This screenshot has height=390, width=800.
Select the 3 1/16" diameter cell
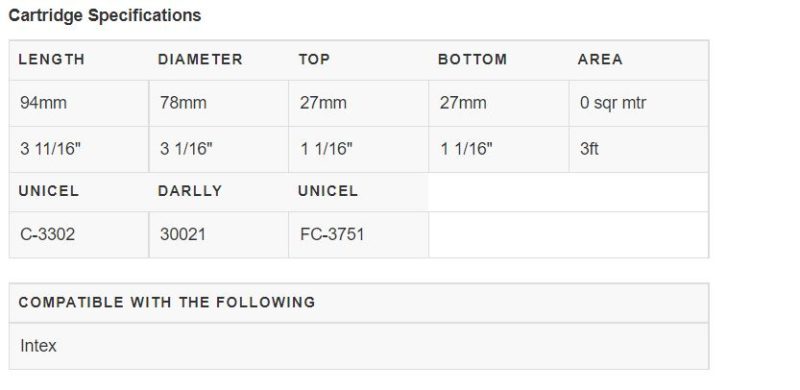coord(219,149)
